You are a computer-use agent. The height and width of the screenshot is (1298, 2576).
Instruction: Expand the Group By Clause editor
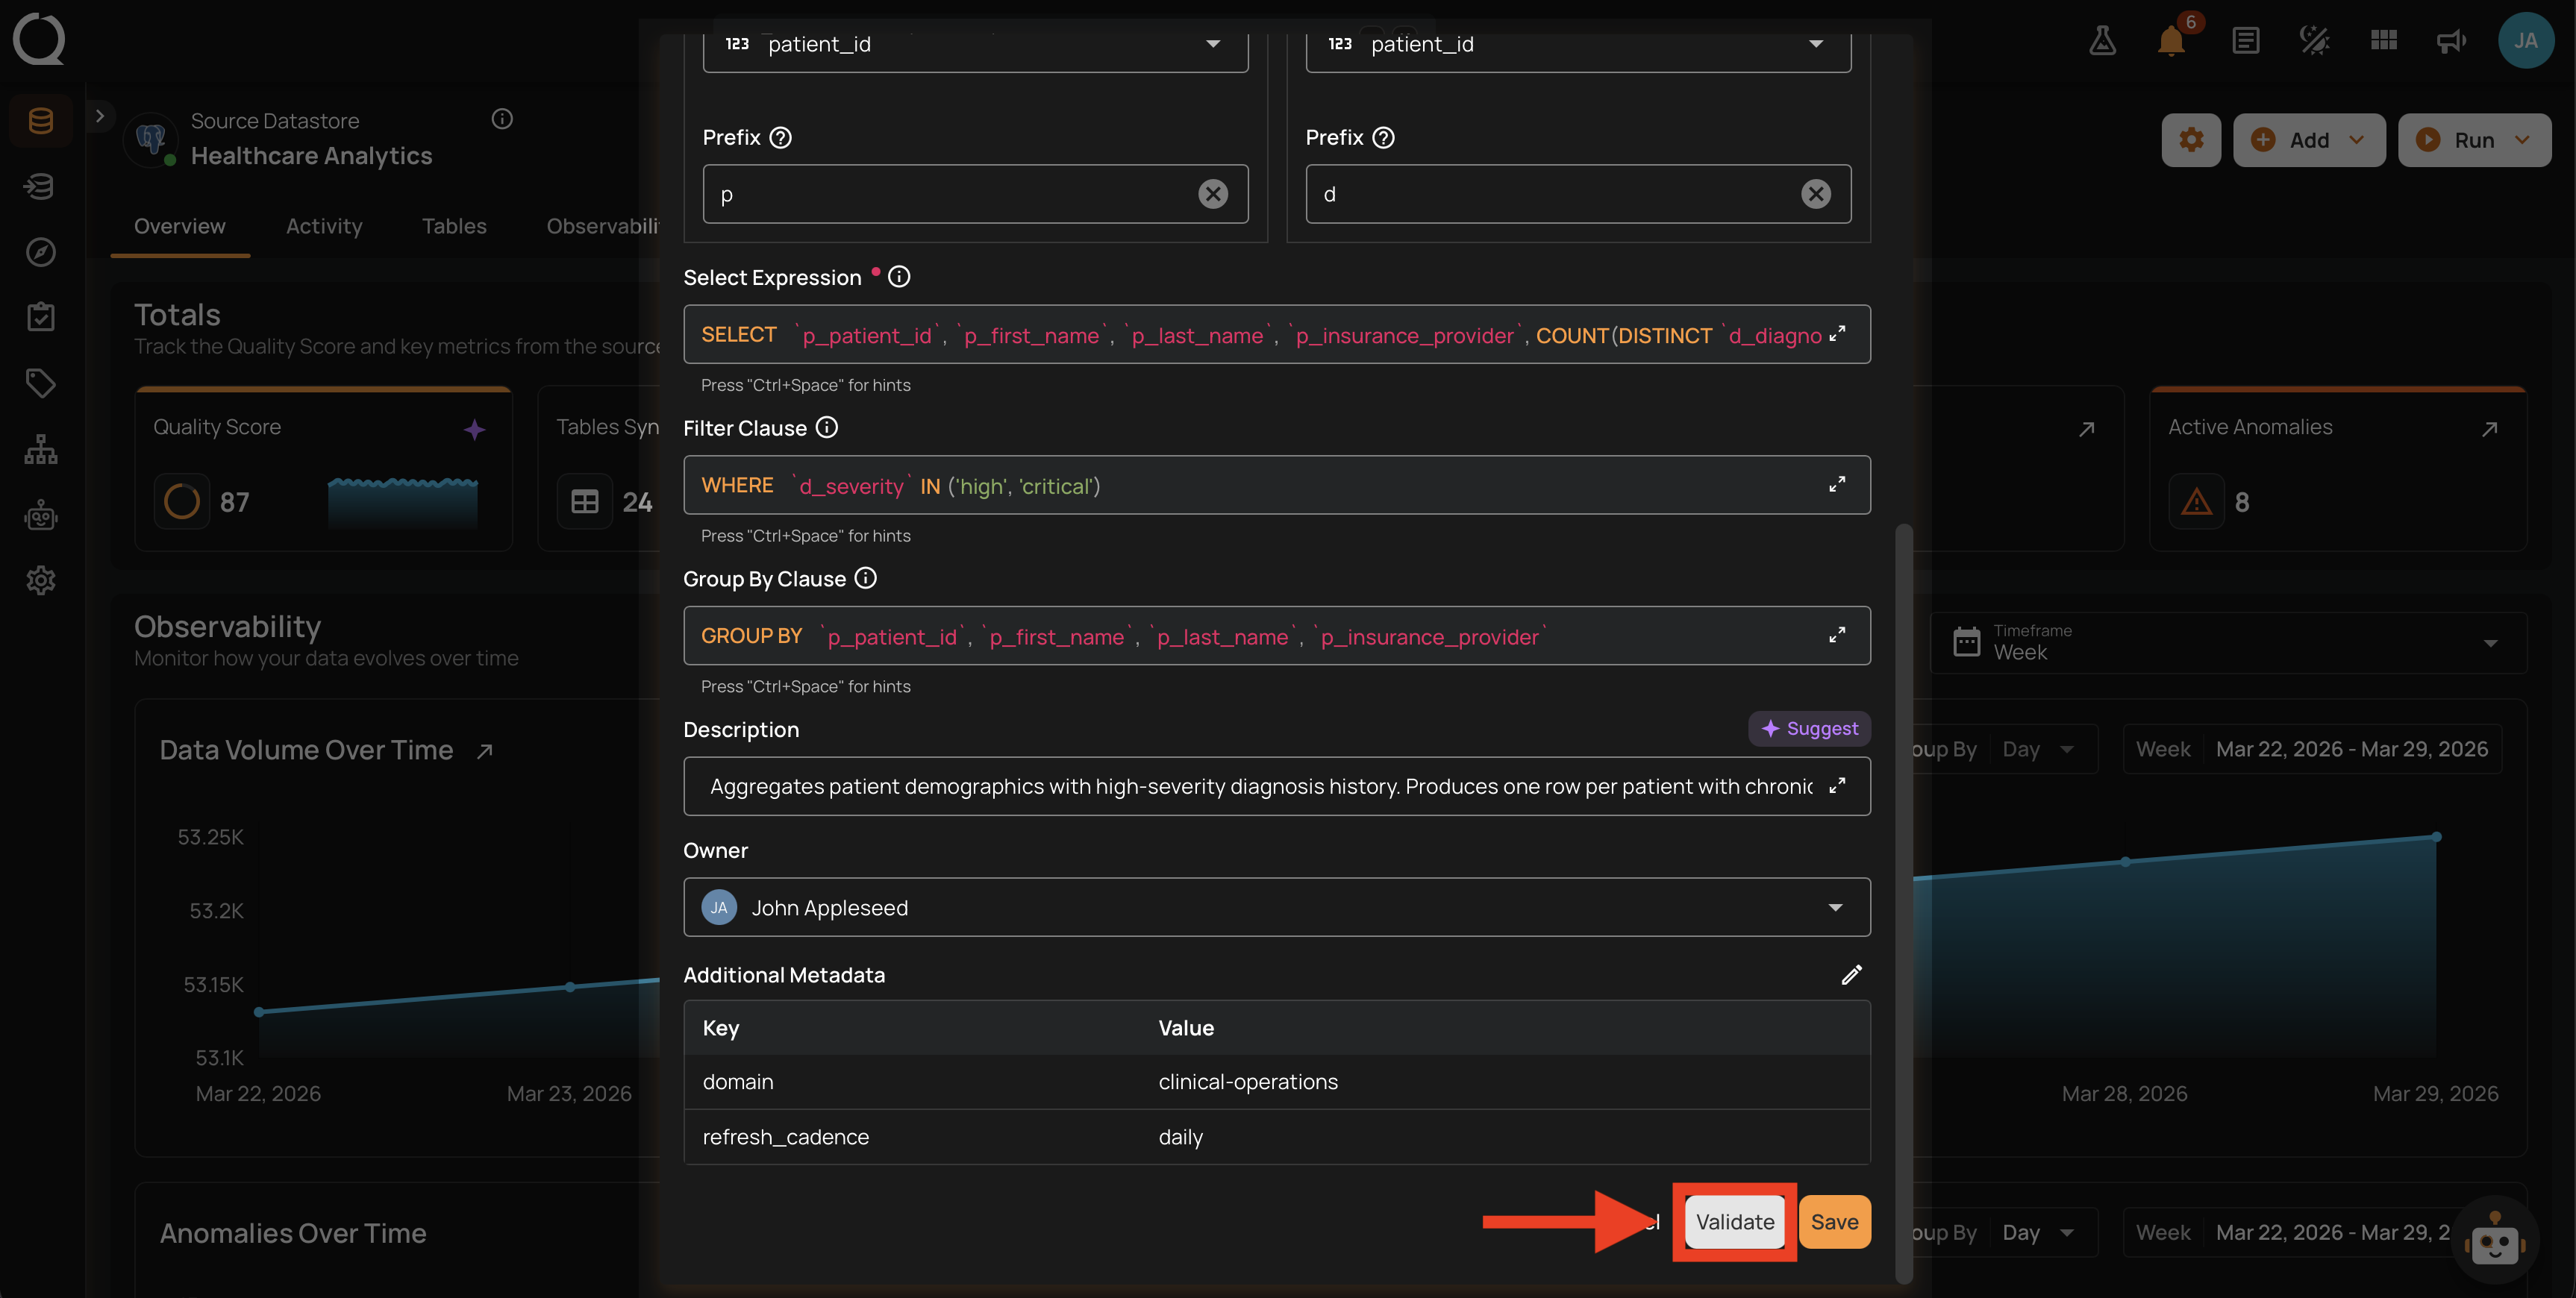click(x=1837, y=636)
